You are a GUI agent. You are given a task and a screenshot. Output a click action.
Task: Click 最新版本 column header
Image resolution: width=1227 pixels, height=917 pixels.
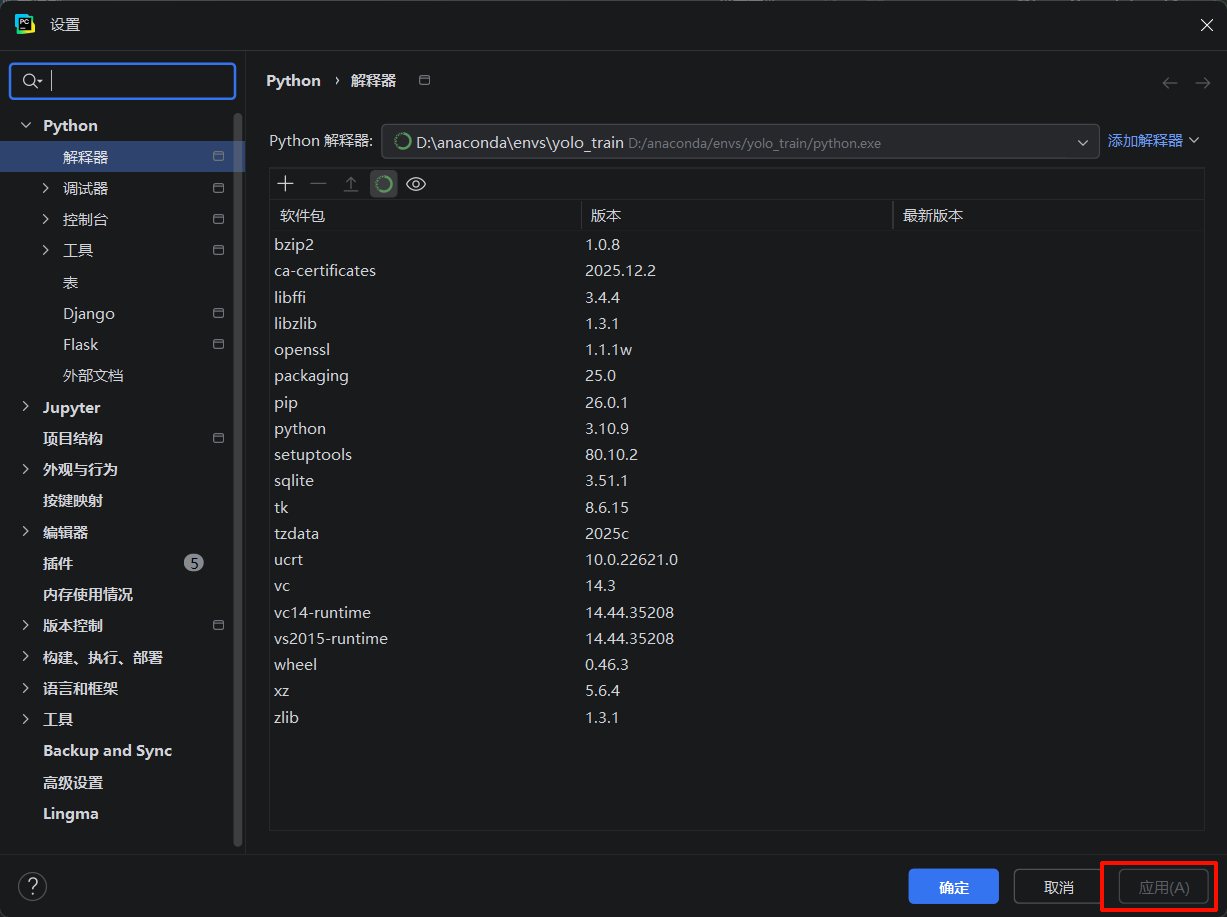(1048, 215)
